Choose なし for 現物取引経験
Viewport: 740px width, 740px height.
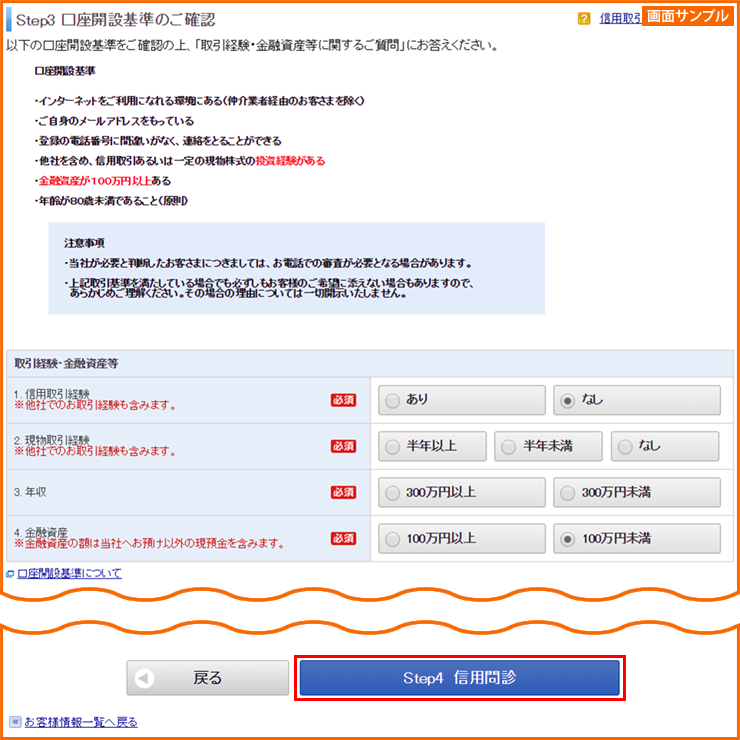665,446
